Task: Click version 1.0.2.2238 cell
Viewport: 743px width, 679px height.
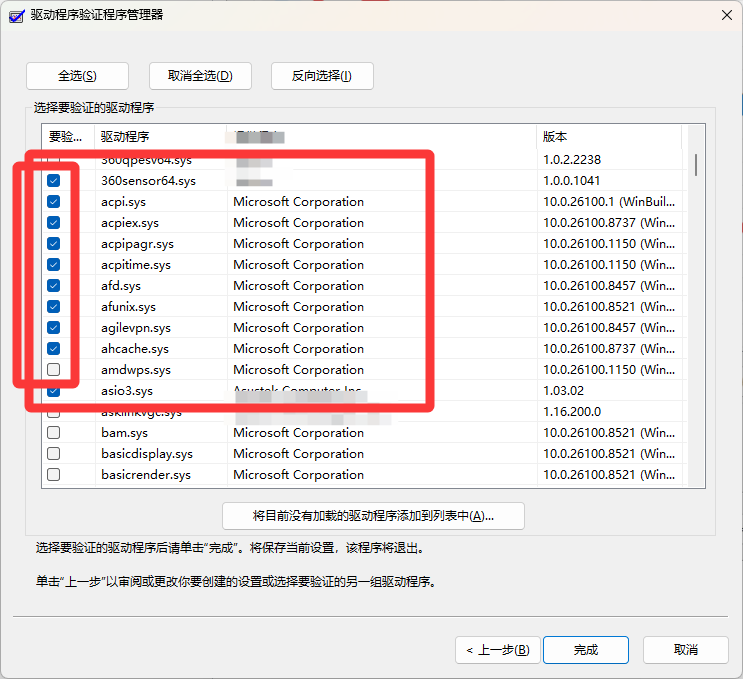Action: (x=572, y=160)
